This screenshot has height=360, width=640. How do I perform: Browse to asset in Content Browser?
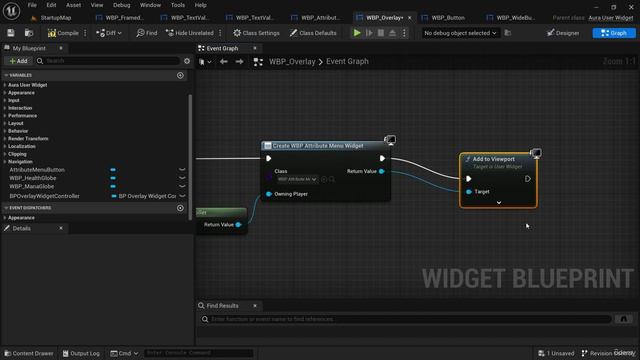click(29, 33)
